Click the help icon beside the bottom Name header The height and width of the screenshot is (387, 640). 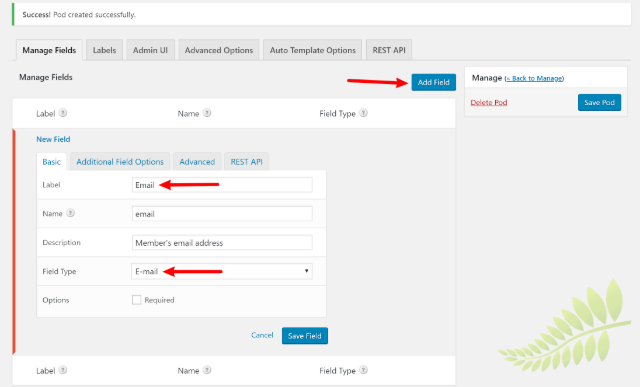tap(207, 370)
